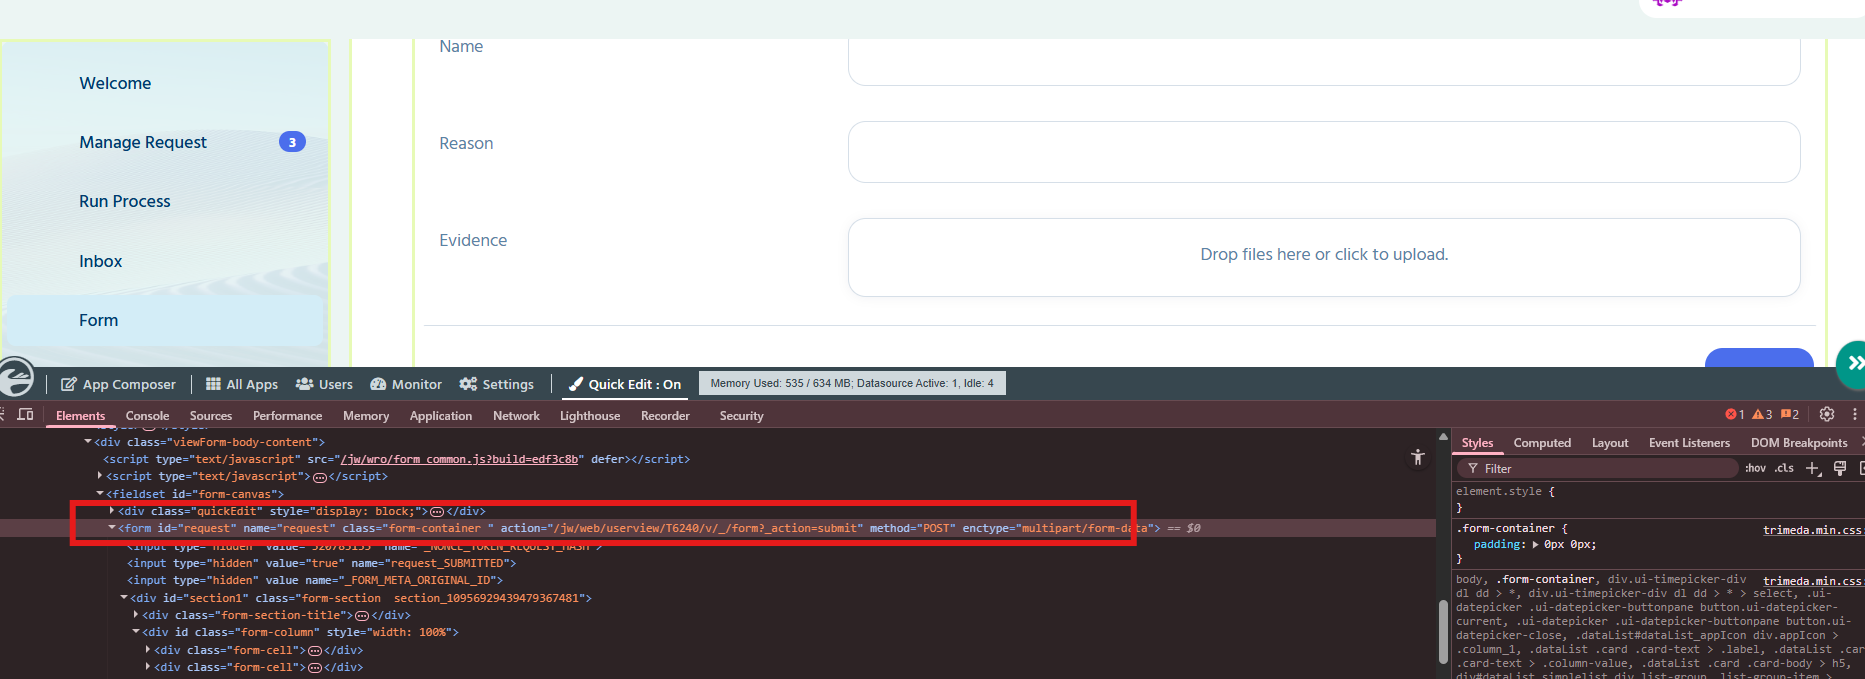Collapse the fieldset form-canvas node
Screen dimensions: 1865x679
point(100,493)
